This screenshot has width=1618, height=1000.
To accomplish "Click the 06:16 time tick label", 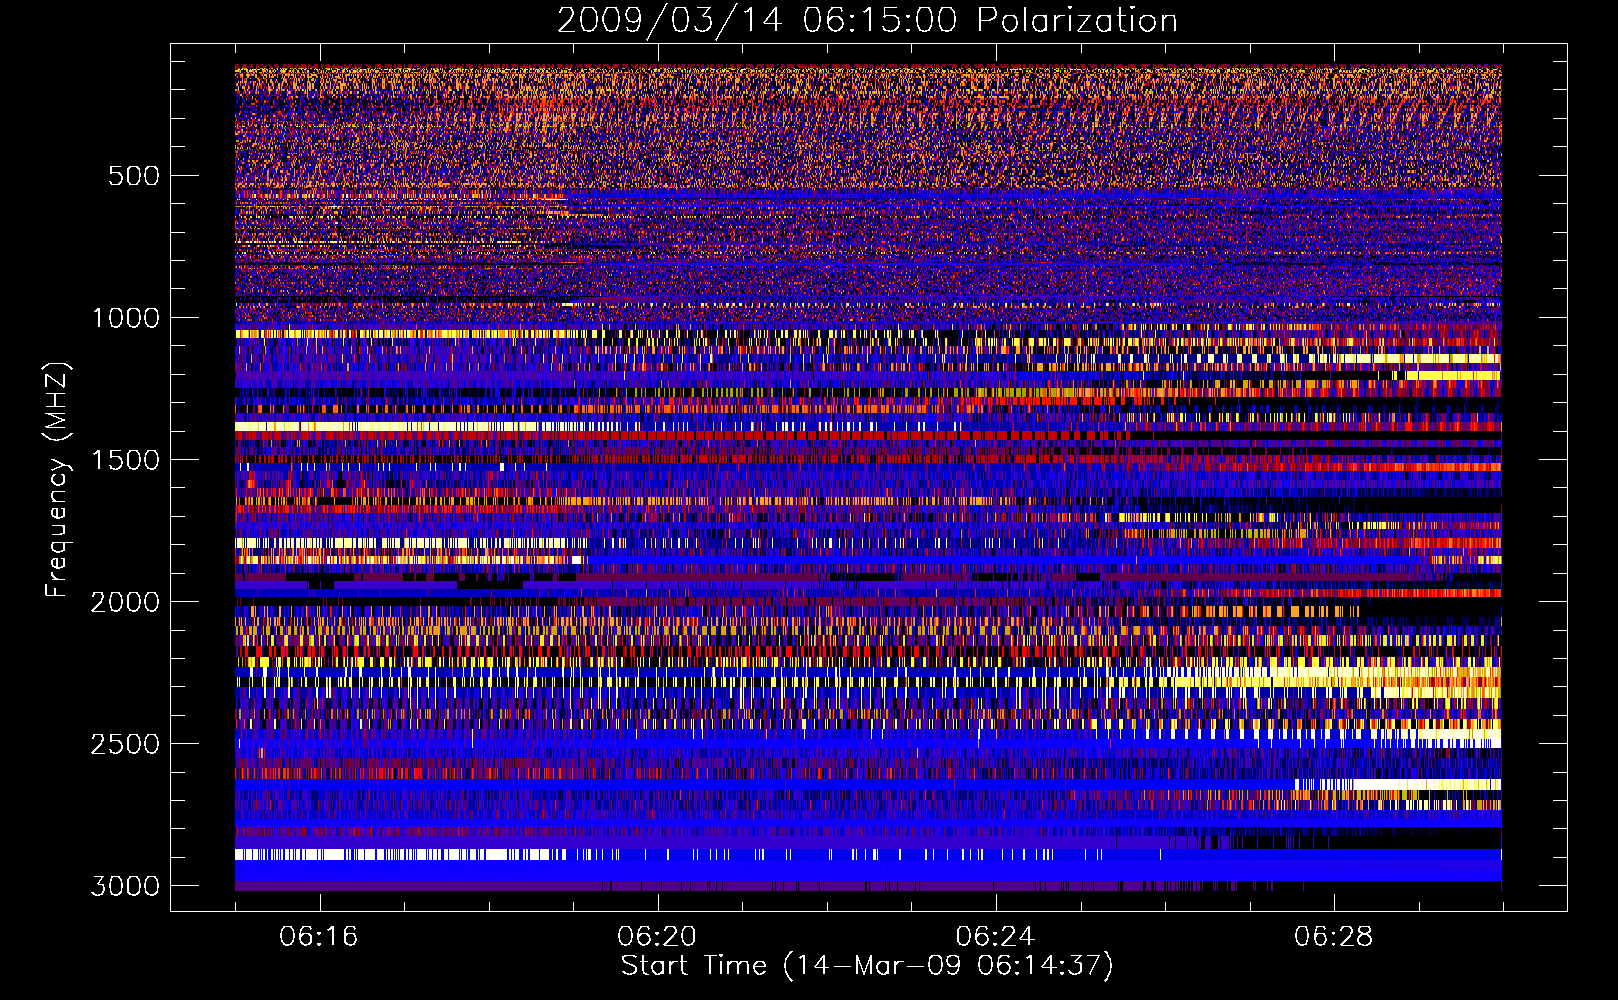I will tap(319, 937).
